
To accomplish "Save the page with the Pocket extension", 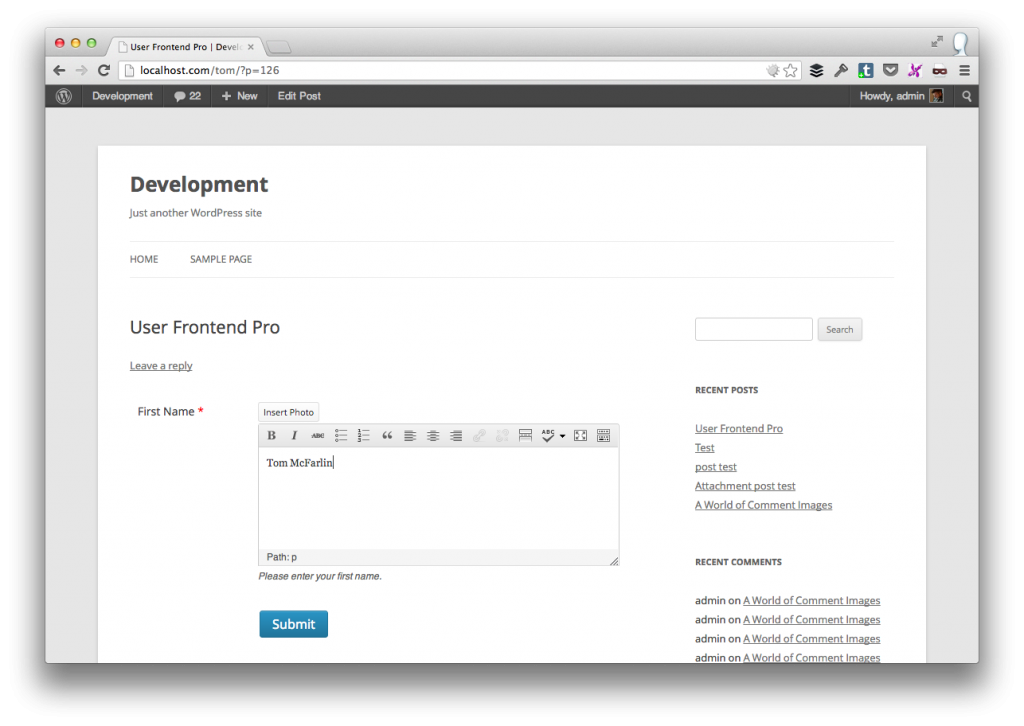I will click(890, 71).
